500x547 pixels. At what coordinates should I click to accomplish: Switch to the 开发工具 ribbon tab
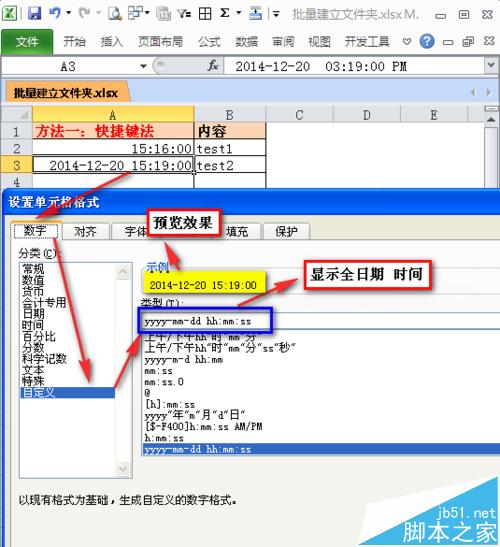pyautogui.click(x=367, y=42)
